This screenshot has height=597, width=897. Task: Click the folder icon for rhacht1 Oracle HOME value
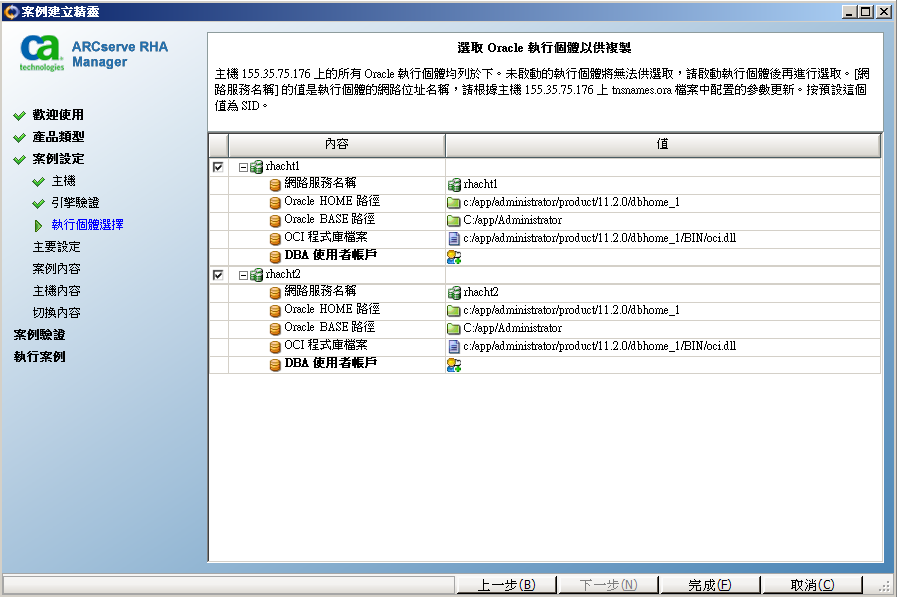click(454, 202)
